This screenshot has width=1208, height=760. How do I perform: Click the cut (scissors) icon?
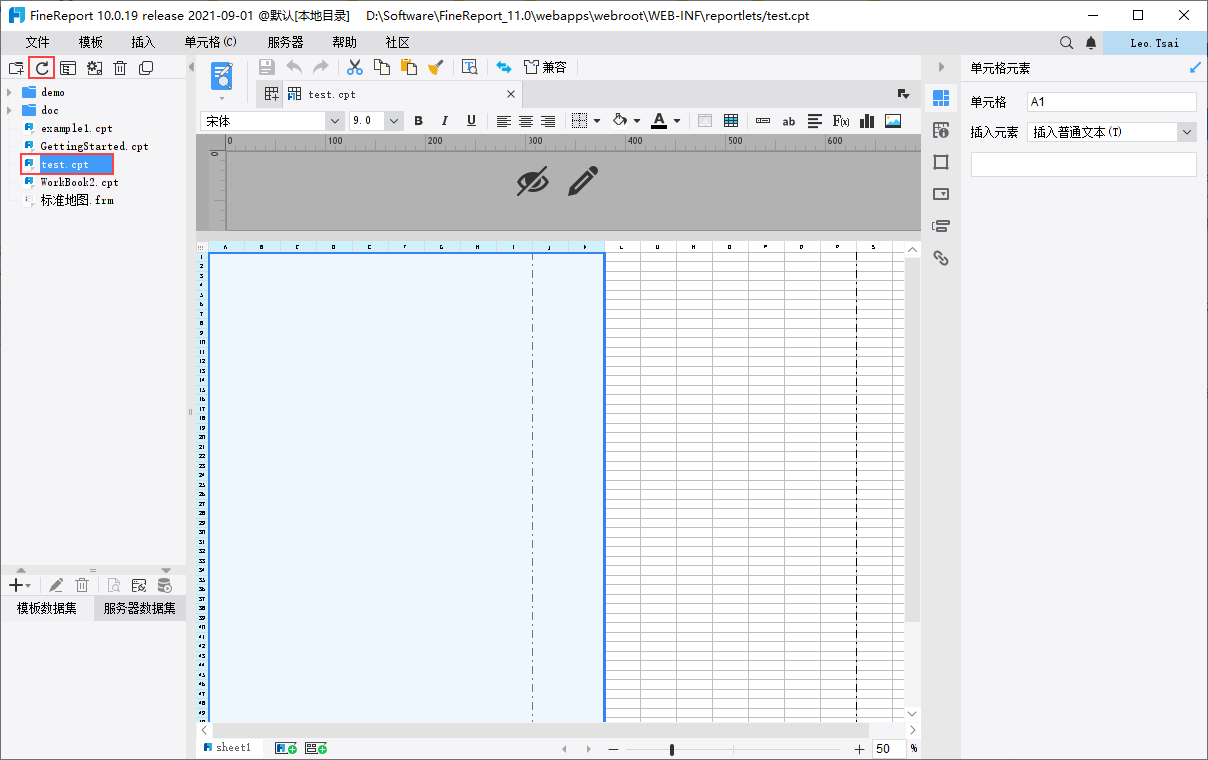click(355, 67)
